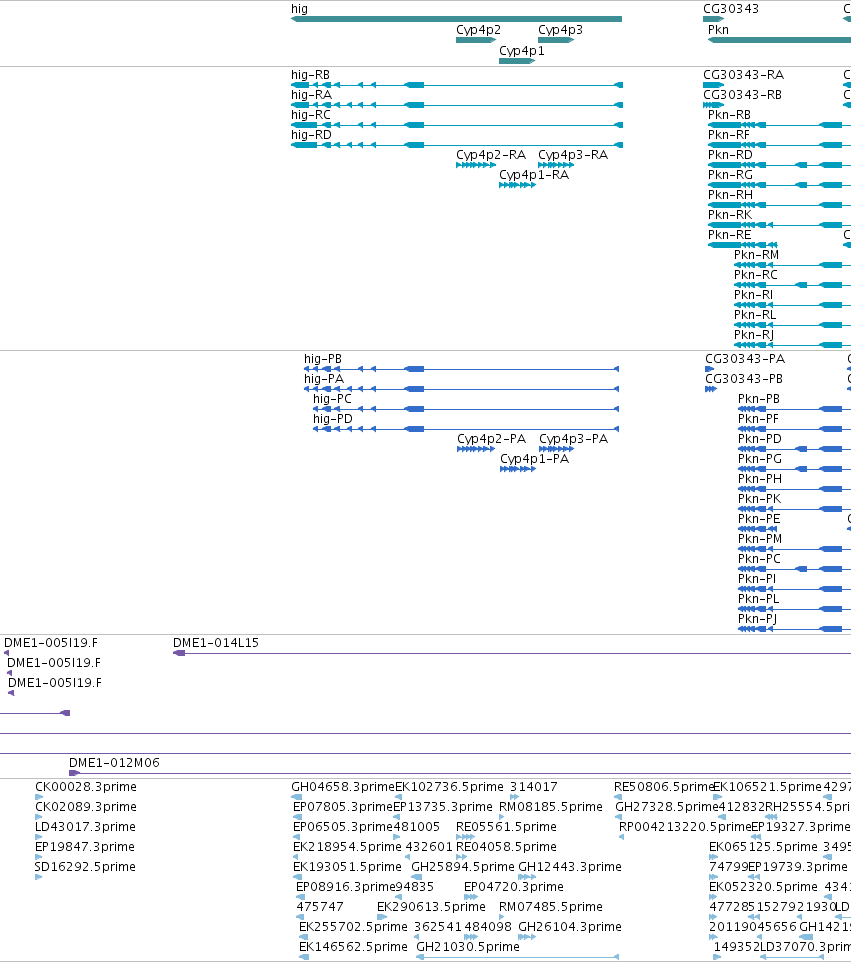This screenshot has height=962, width=851.
Task: Open protein Pkn-PD
Action: click(760, 439)
